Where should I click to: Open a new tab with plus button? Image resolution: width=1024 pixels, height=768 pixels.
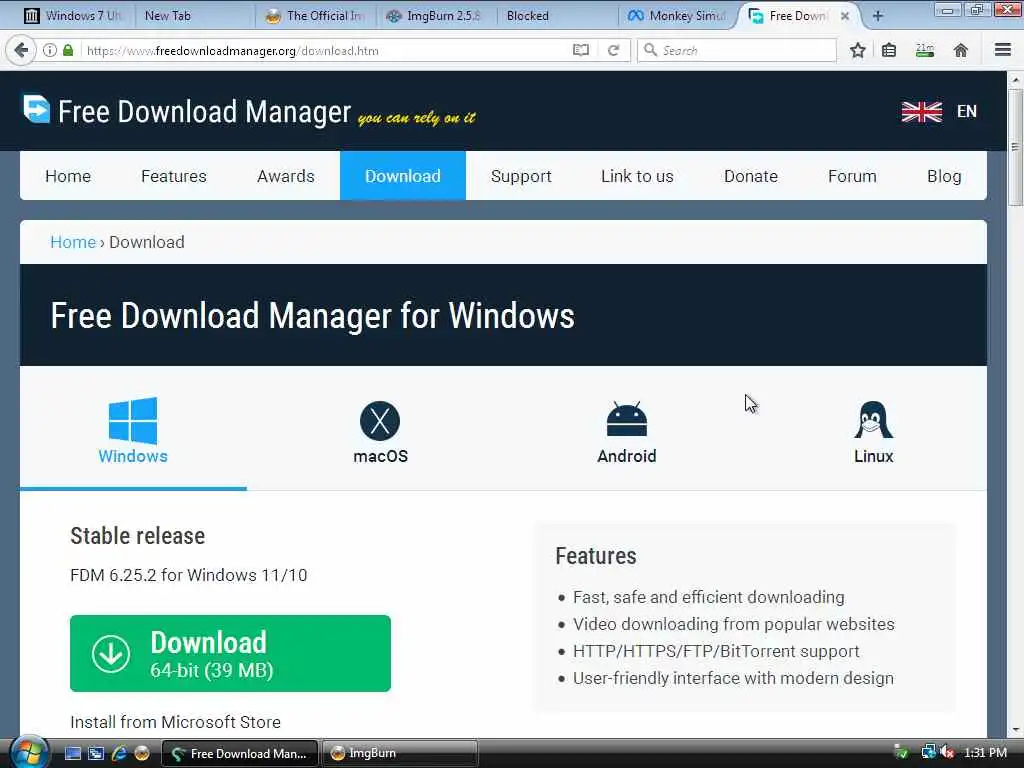[878, 16]
